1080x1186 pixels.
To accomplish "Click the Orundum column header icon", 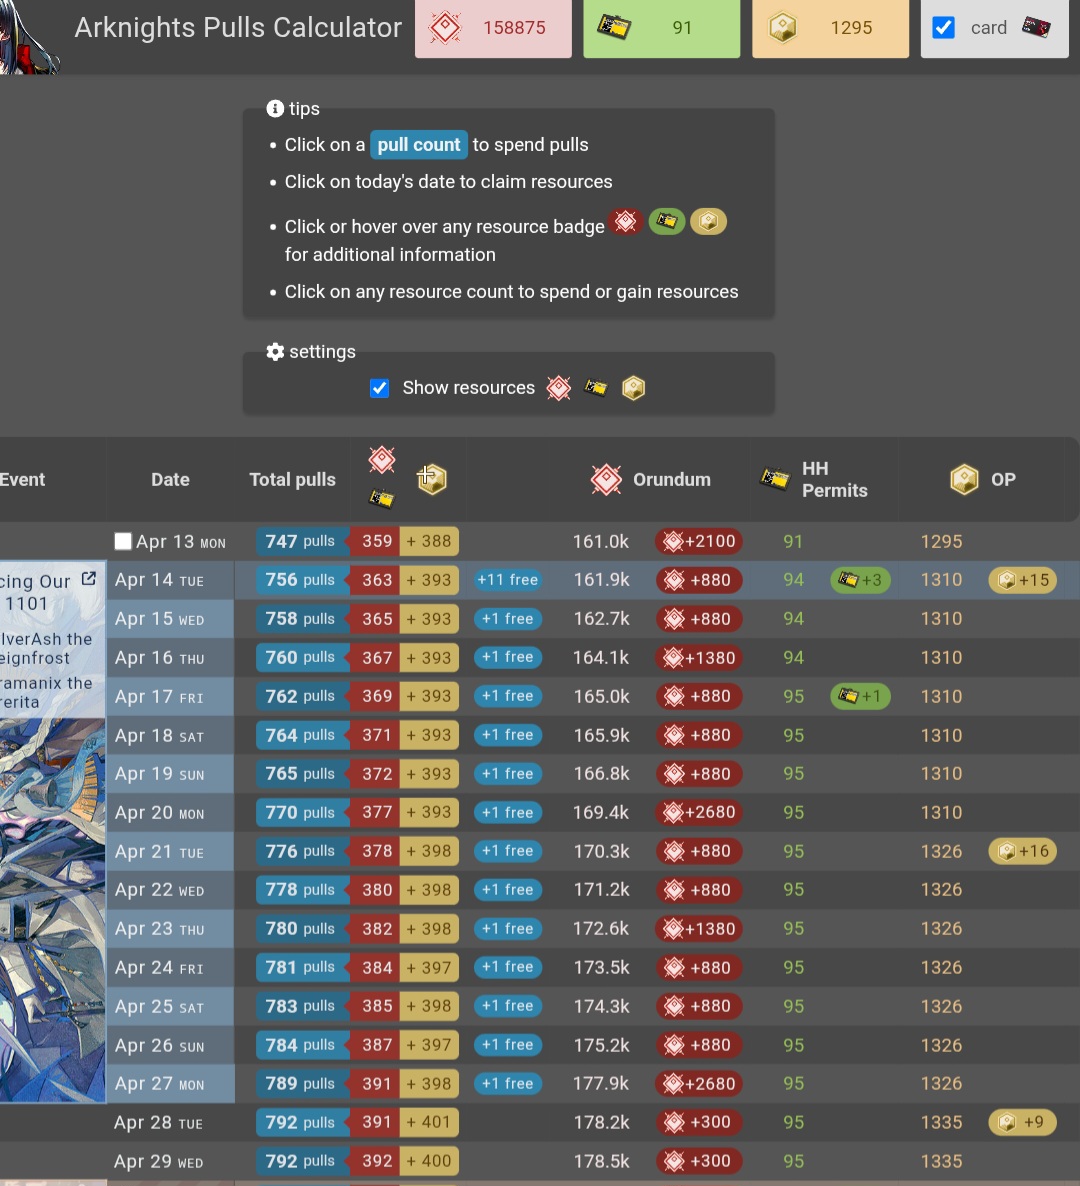I will [607, 480].
